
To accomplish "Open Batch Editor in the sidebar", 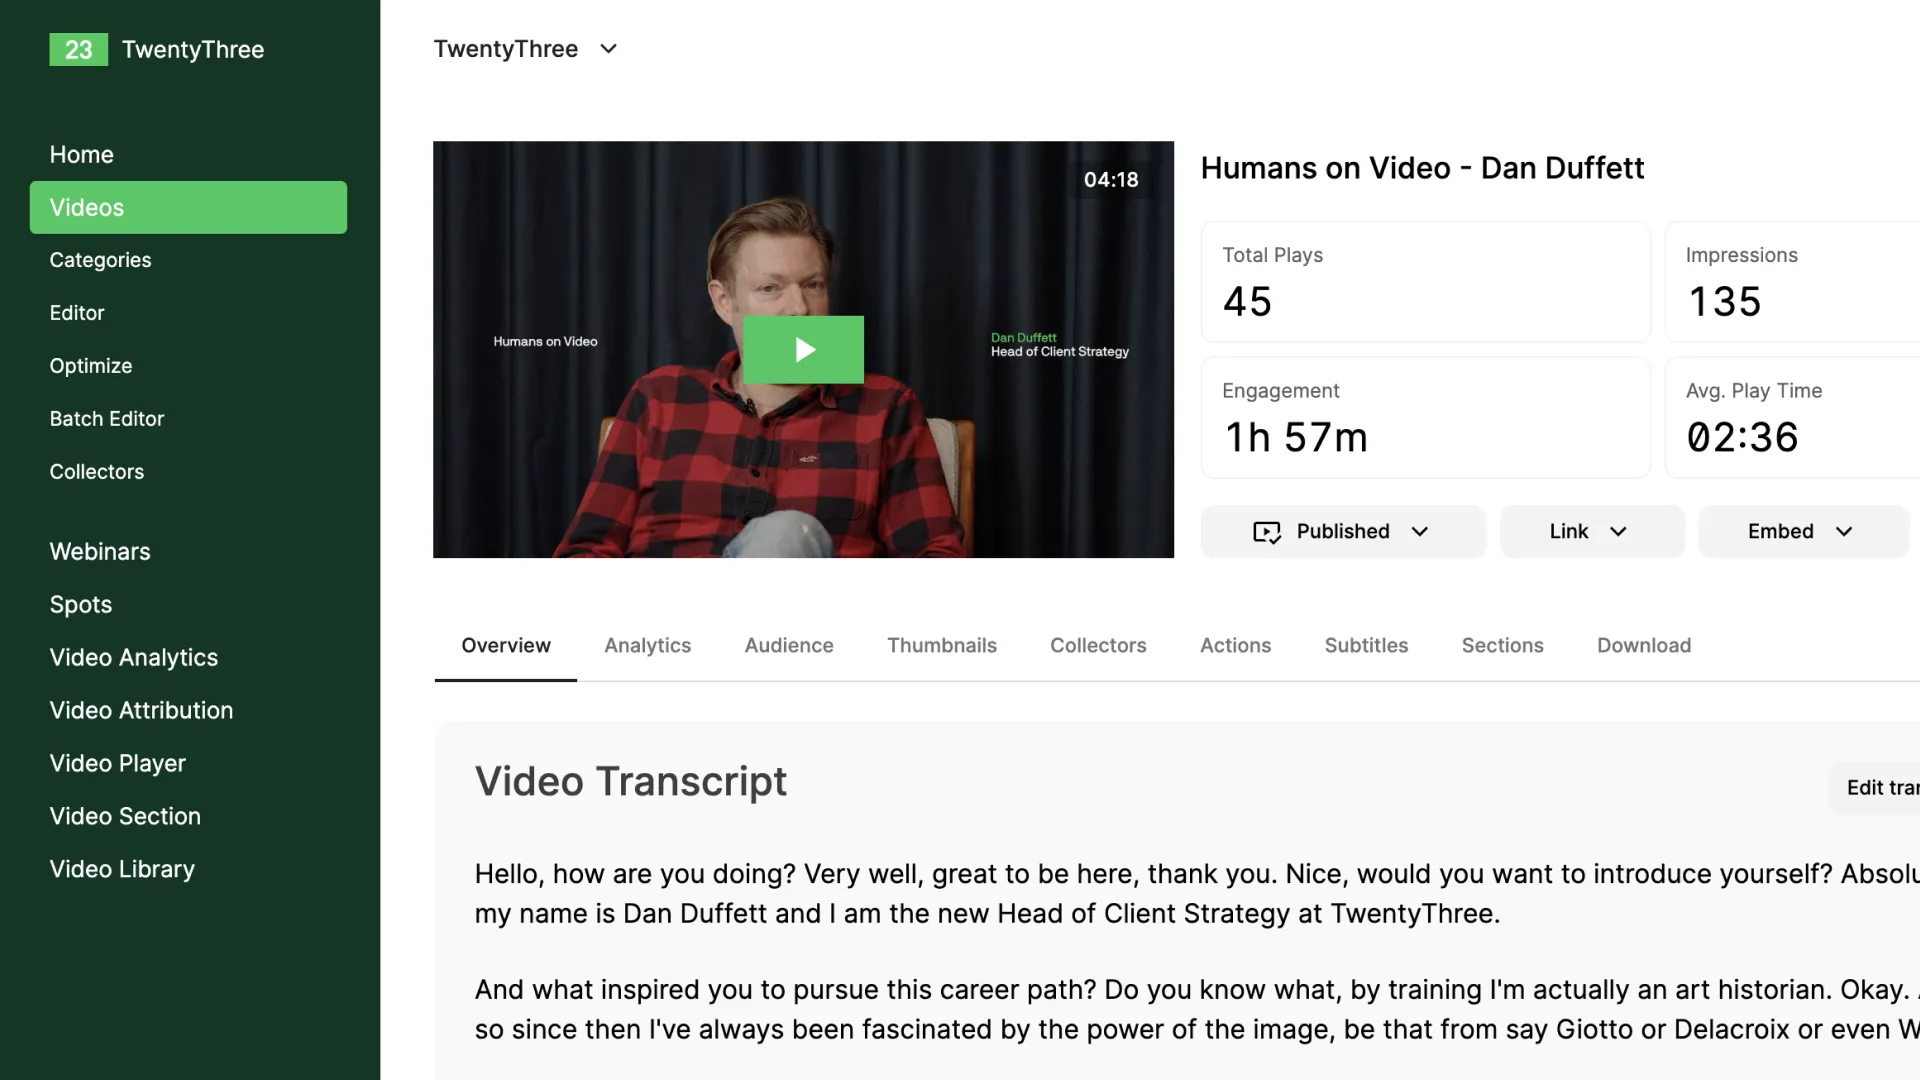I will 107,419.
